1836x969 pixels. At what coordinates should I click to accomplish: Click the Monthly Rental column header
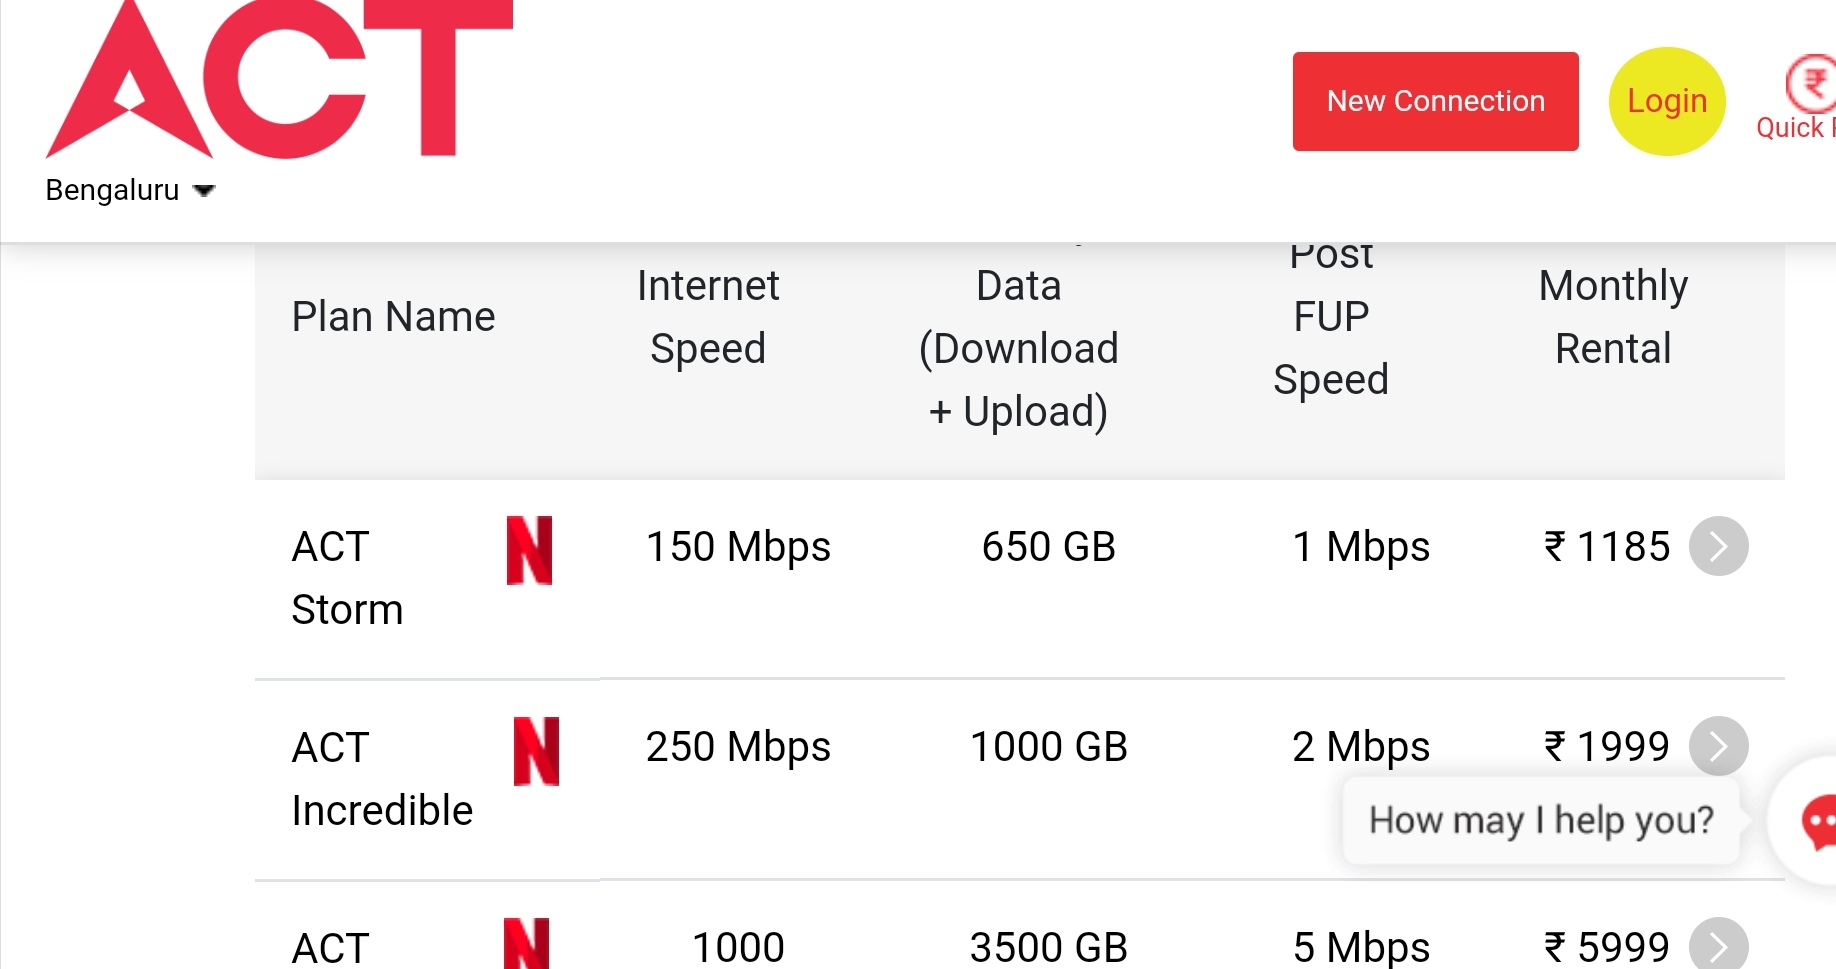pyautogui.click(x=1613, y=317)
